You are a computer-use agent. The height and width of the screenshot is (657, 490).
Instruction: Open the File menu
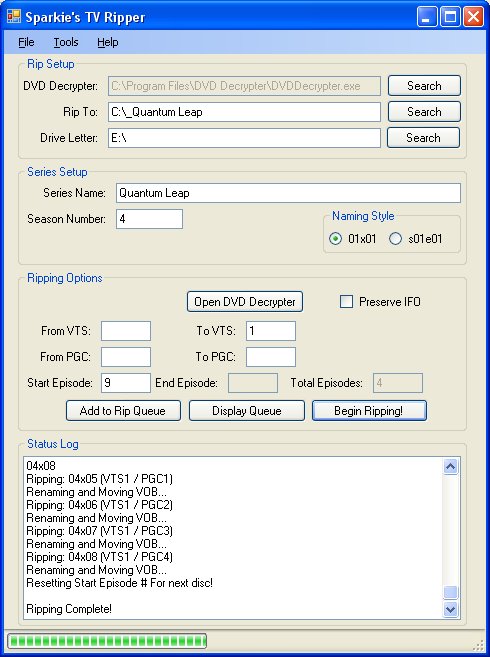(26, 42)
